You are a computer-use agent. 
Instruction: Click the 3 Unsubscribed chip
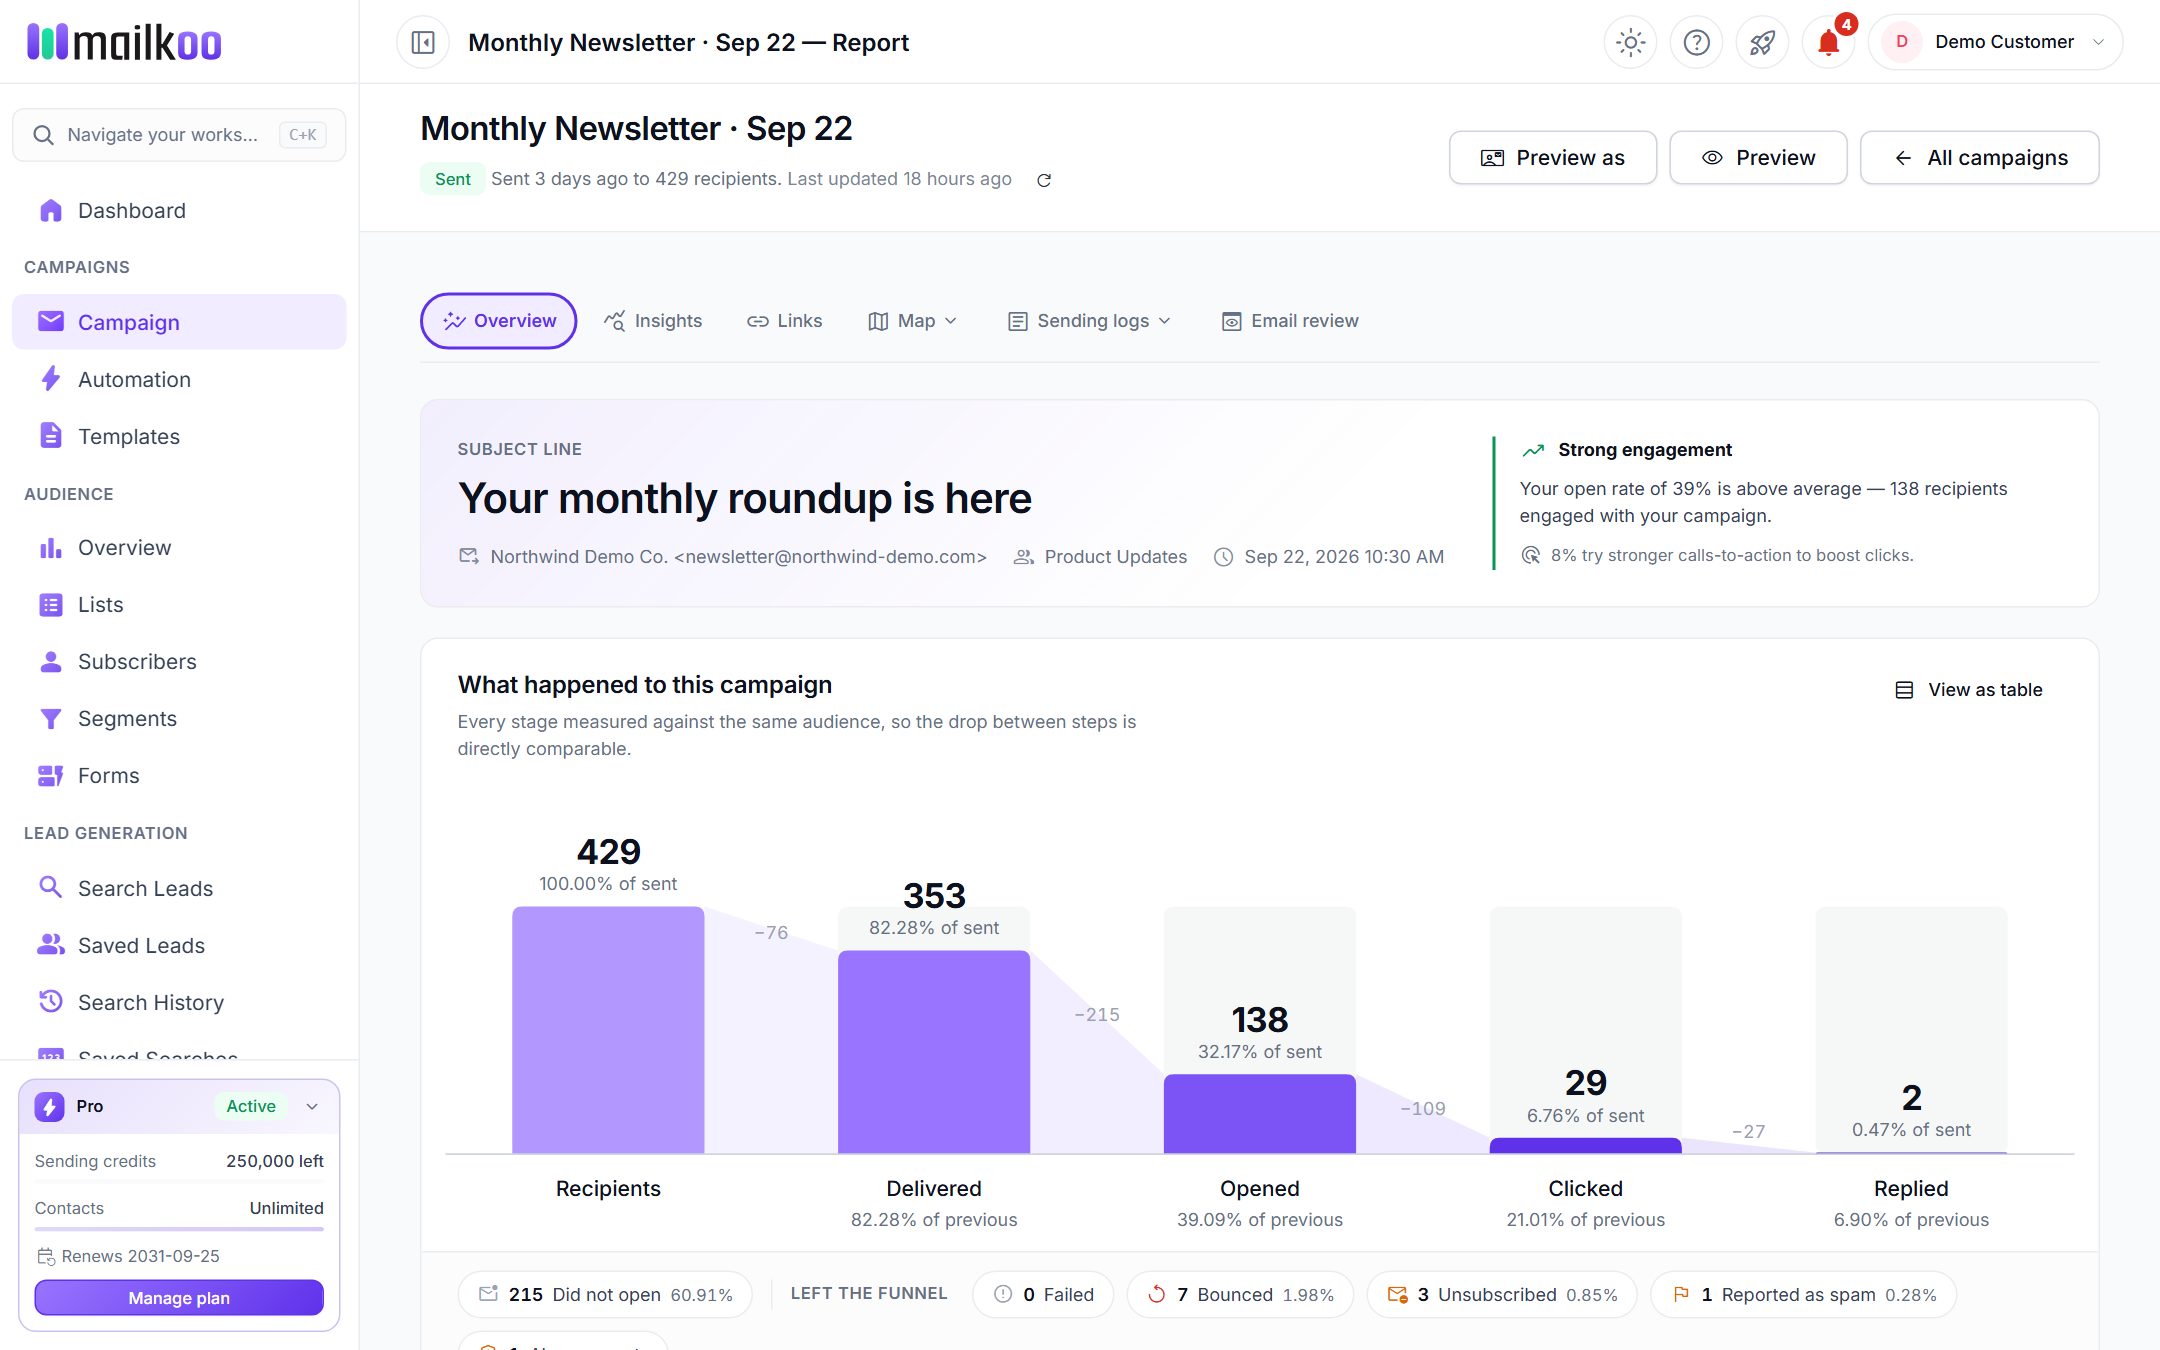pos(1502,1295)
